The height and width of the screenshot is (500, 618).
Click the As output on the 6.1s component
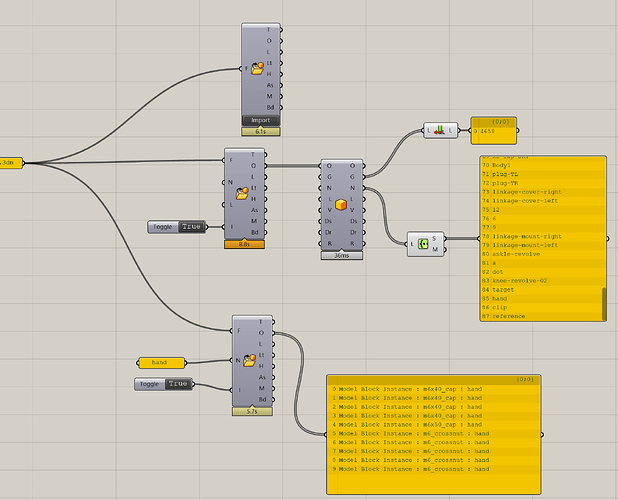click(x=270, y=85)
